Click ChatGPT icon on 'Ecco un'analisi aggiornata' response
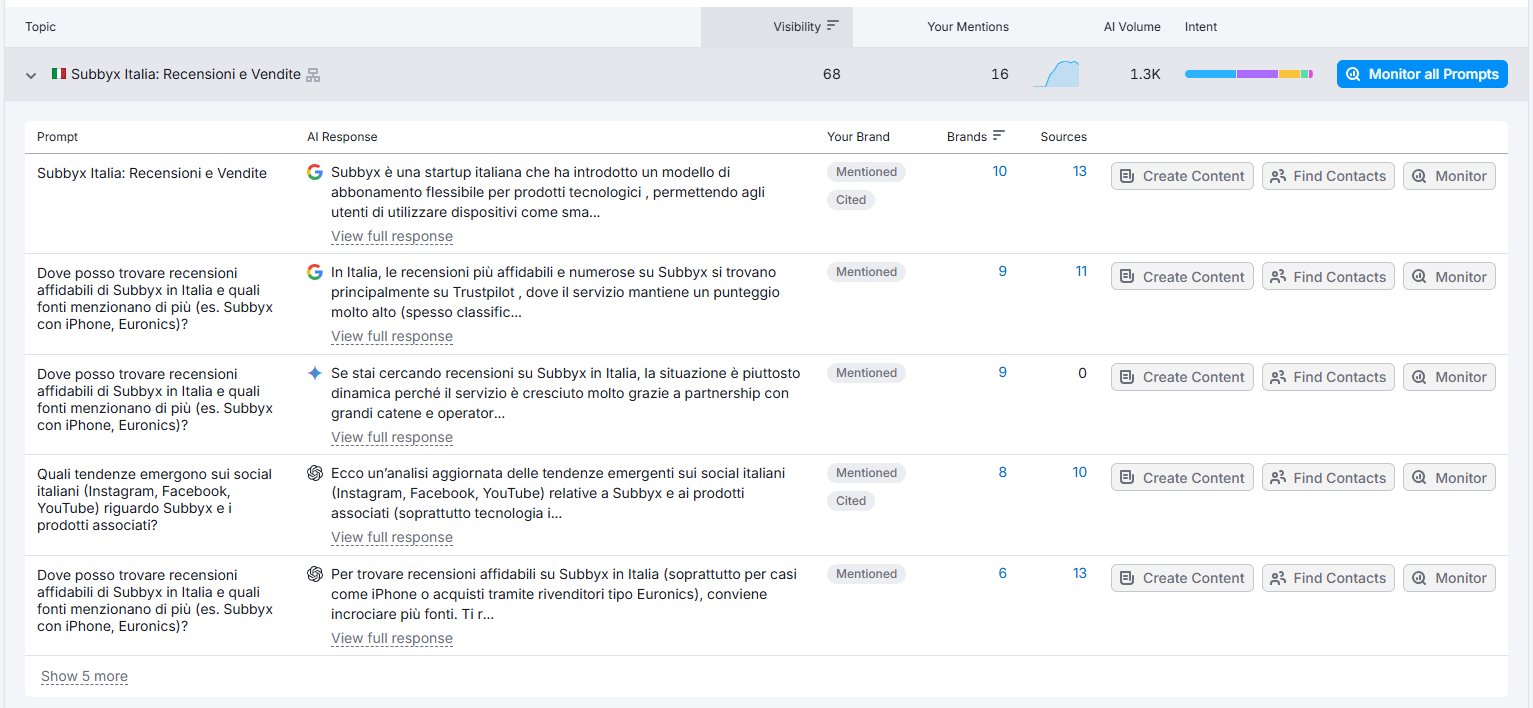The image size is (1533, 708). click(315, 473)
